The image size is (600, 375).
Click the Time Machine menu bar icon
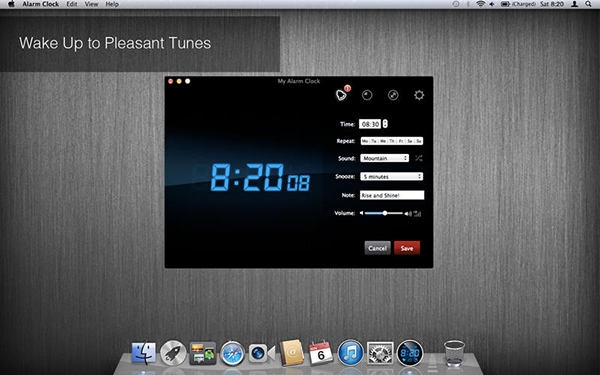(x=456, y=4)
